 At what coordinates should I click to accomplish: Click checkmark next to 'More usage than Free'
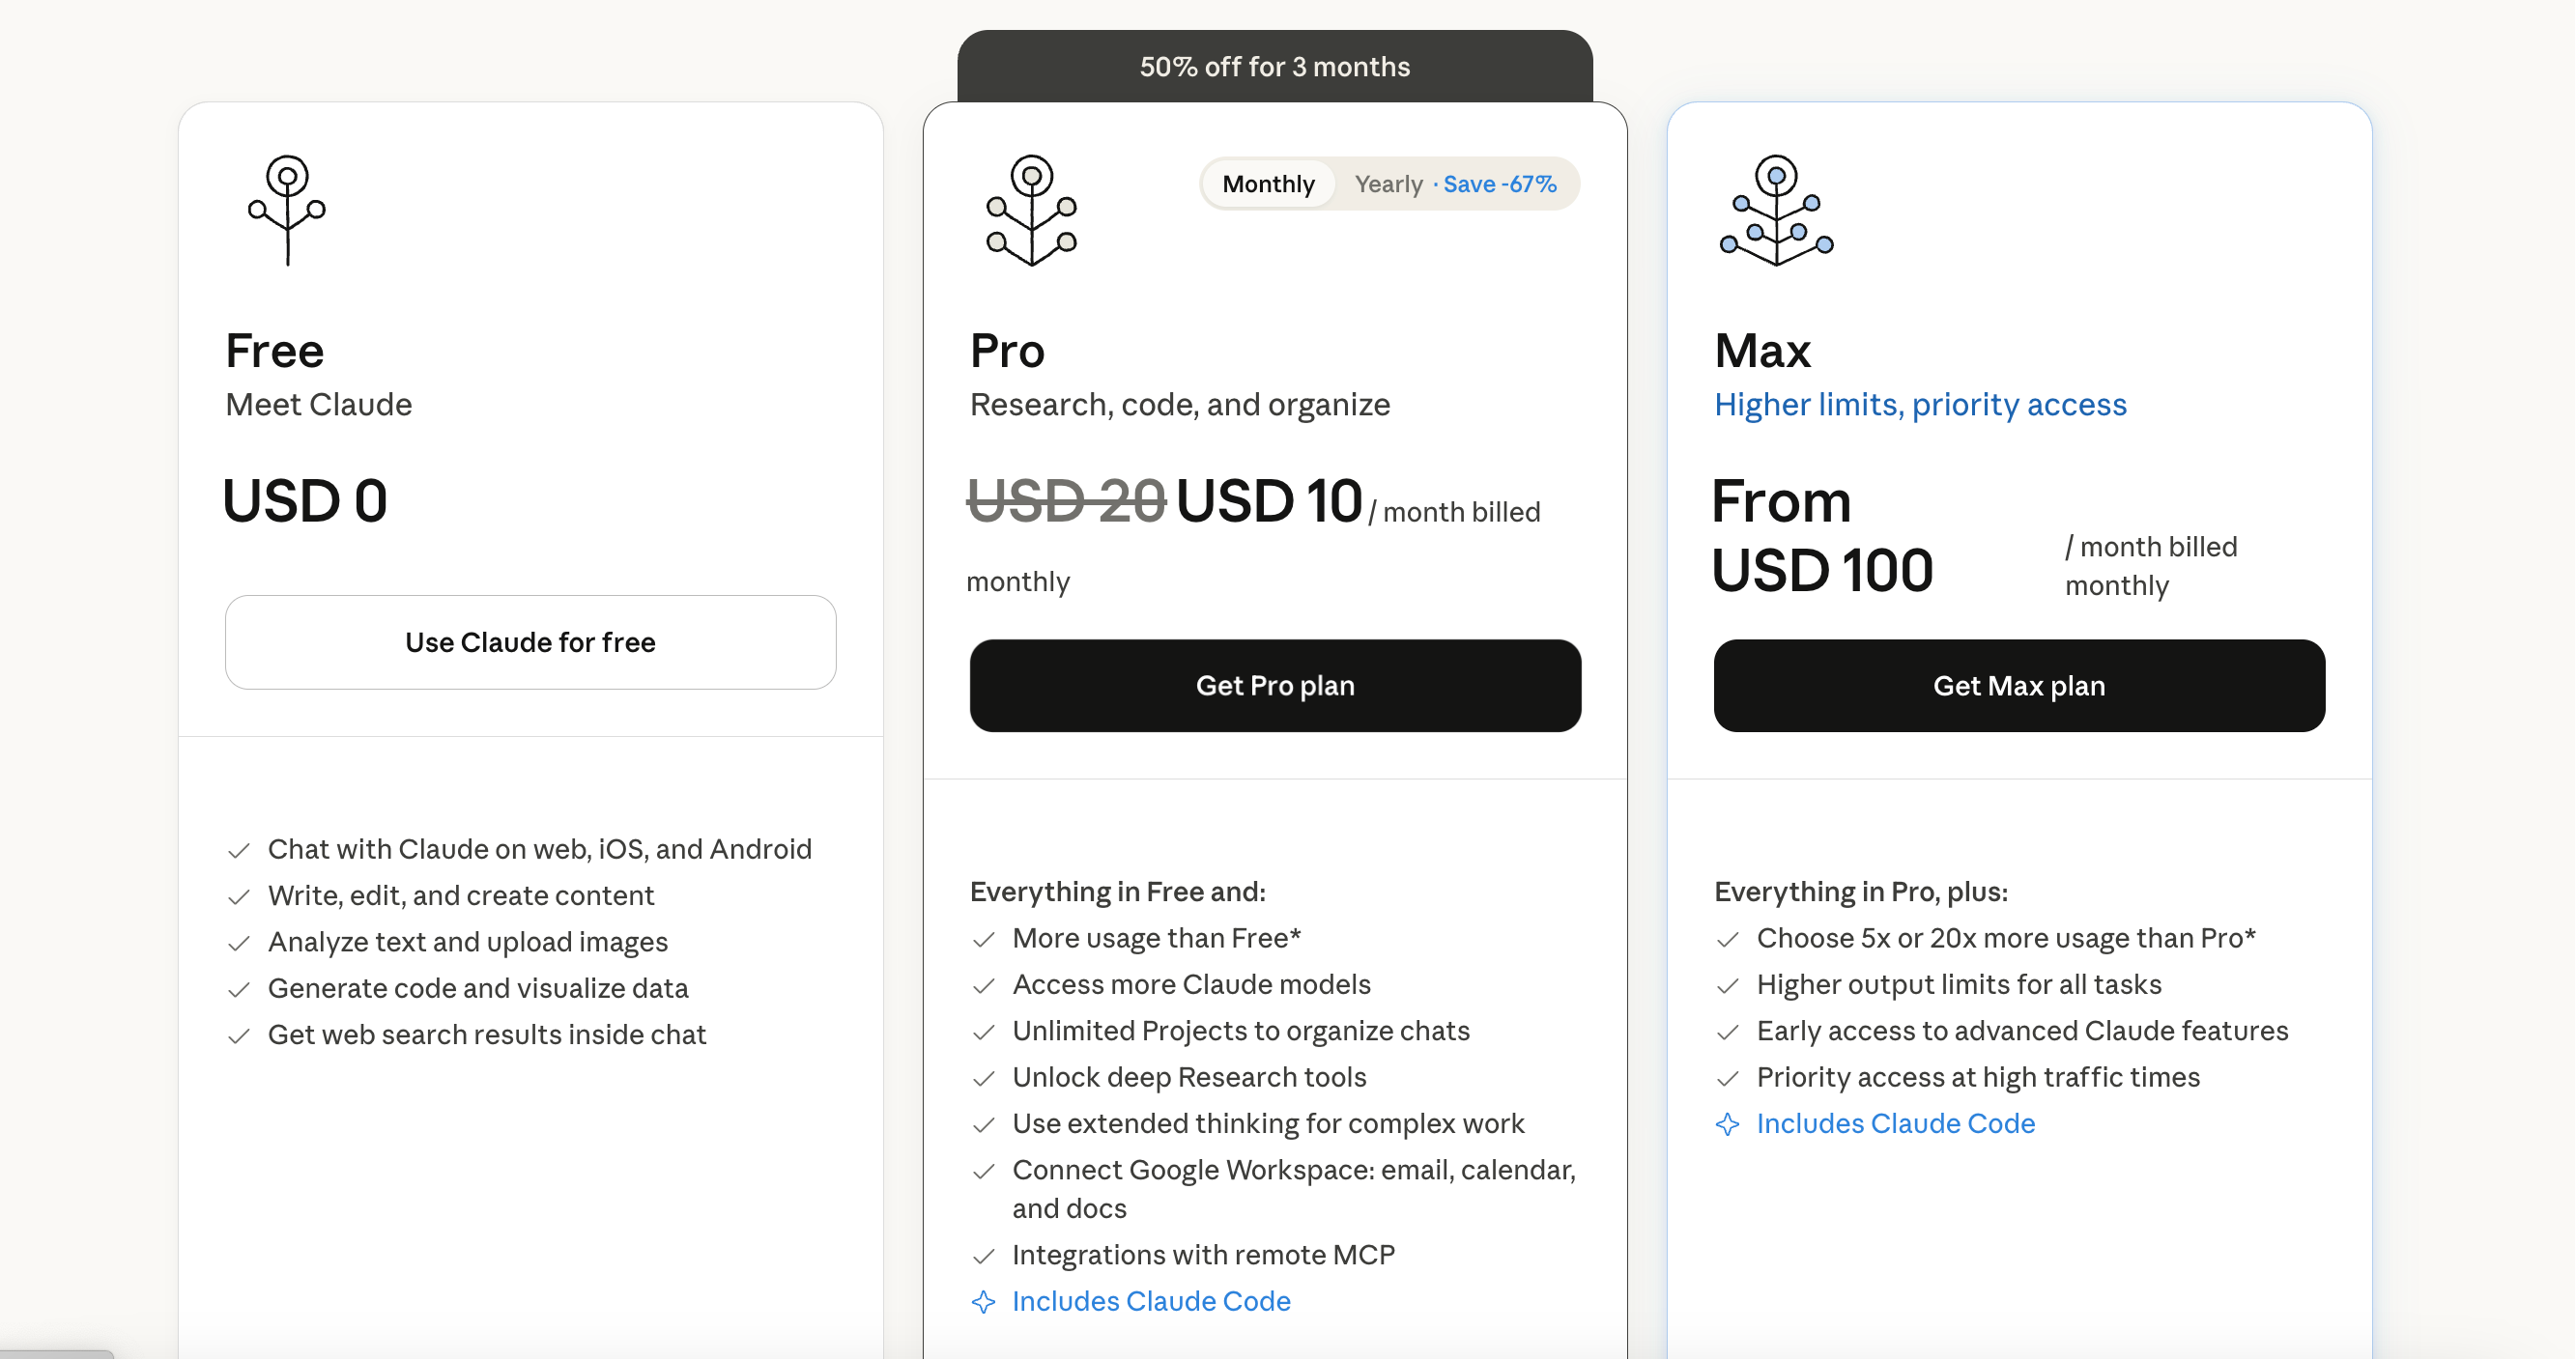pos(984,940)
